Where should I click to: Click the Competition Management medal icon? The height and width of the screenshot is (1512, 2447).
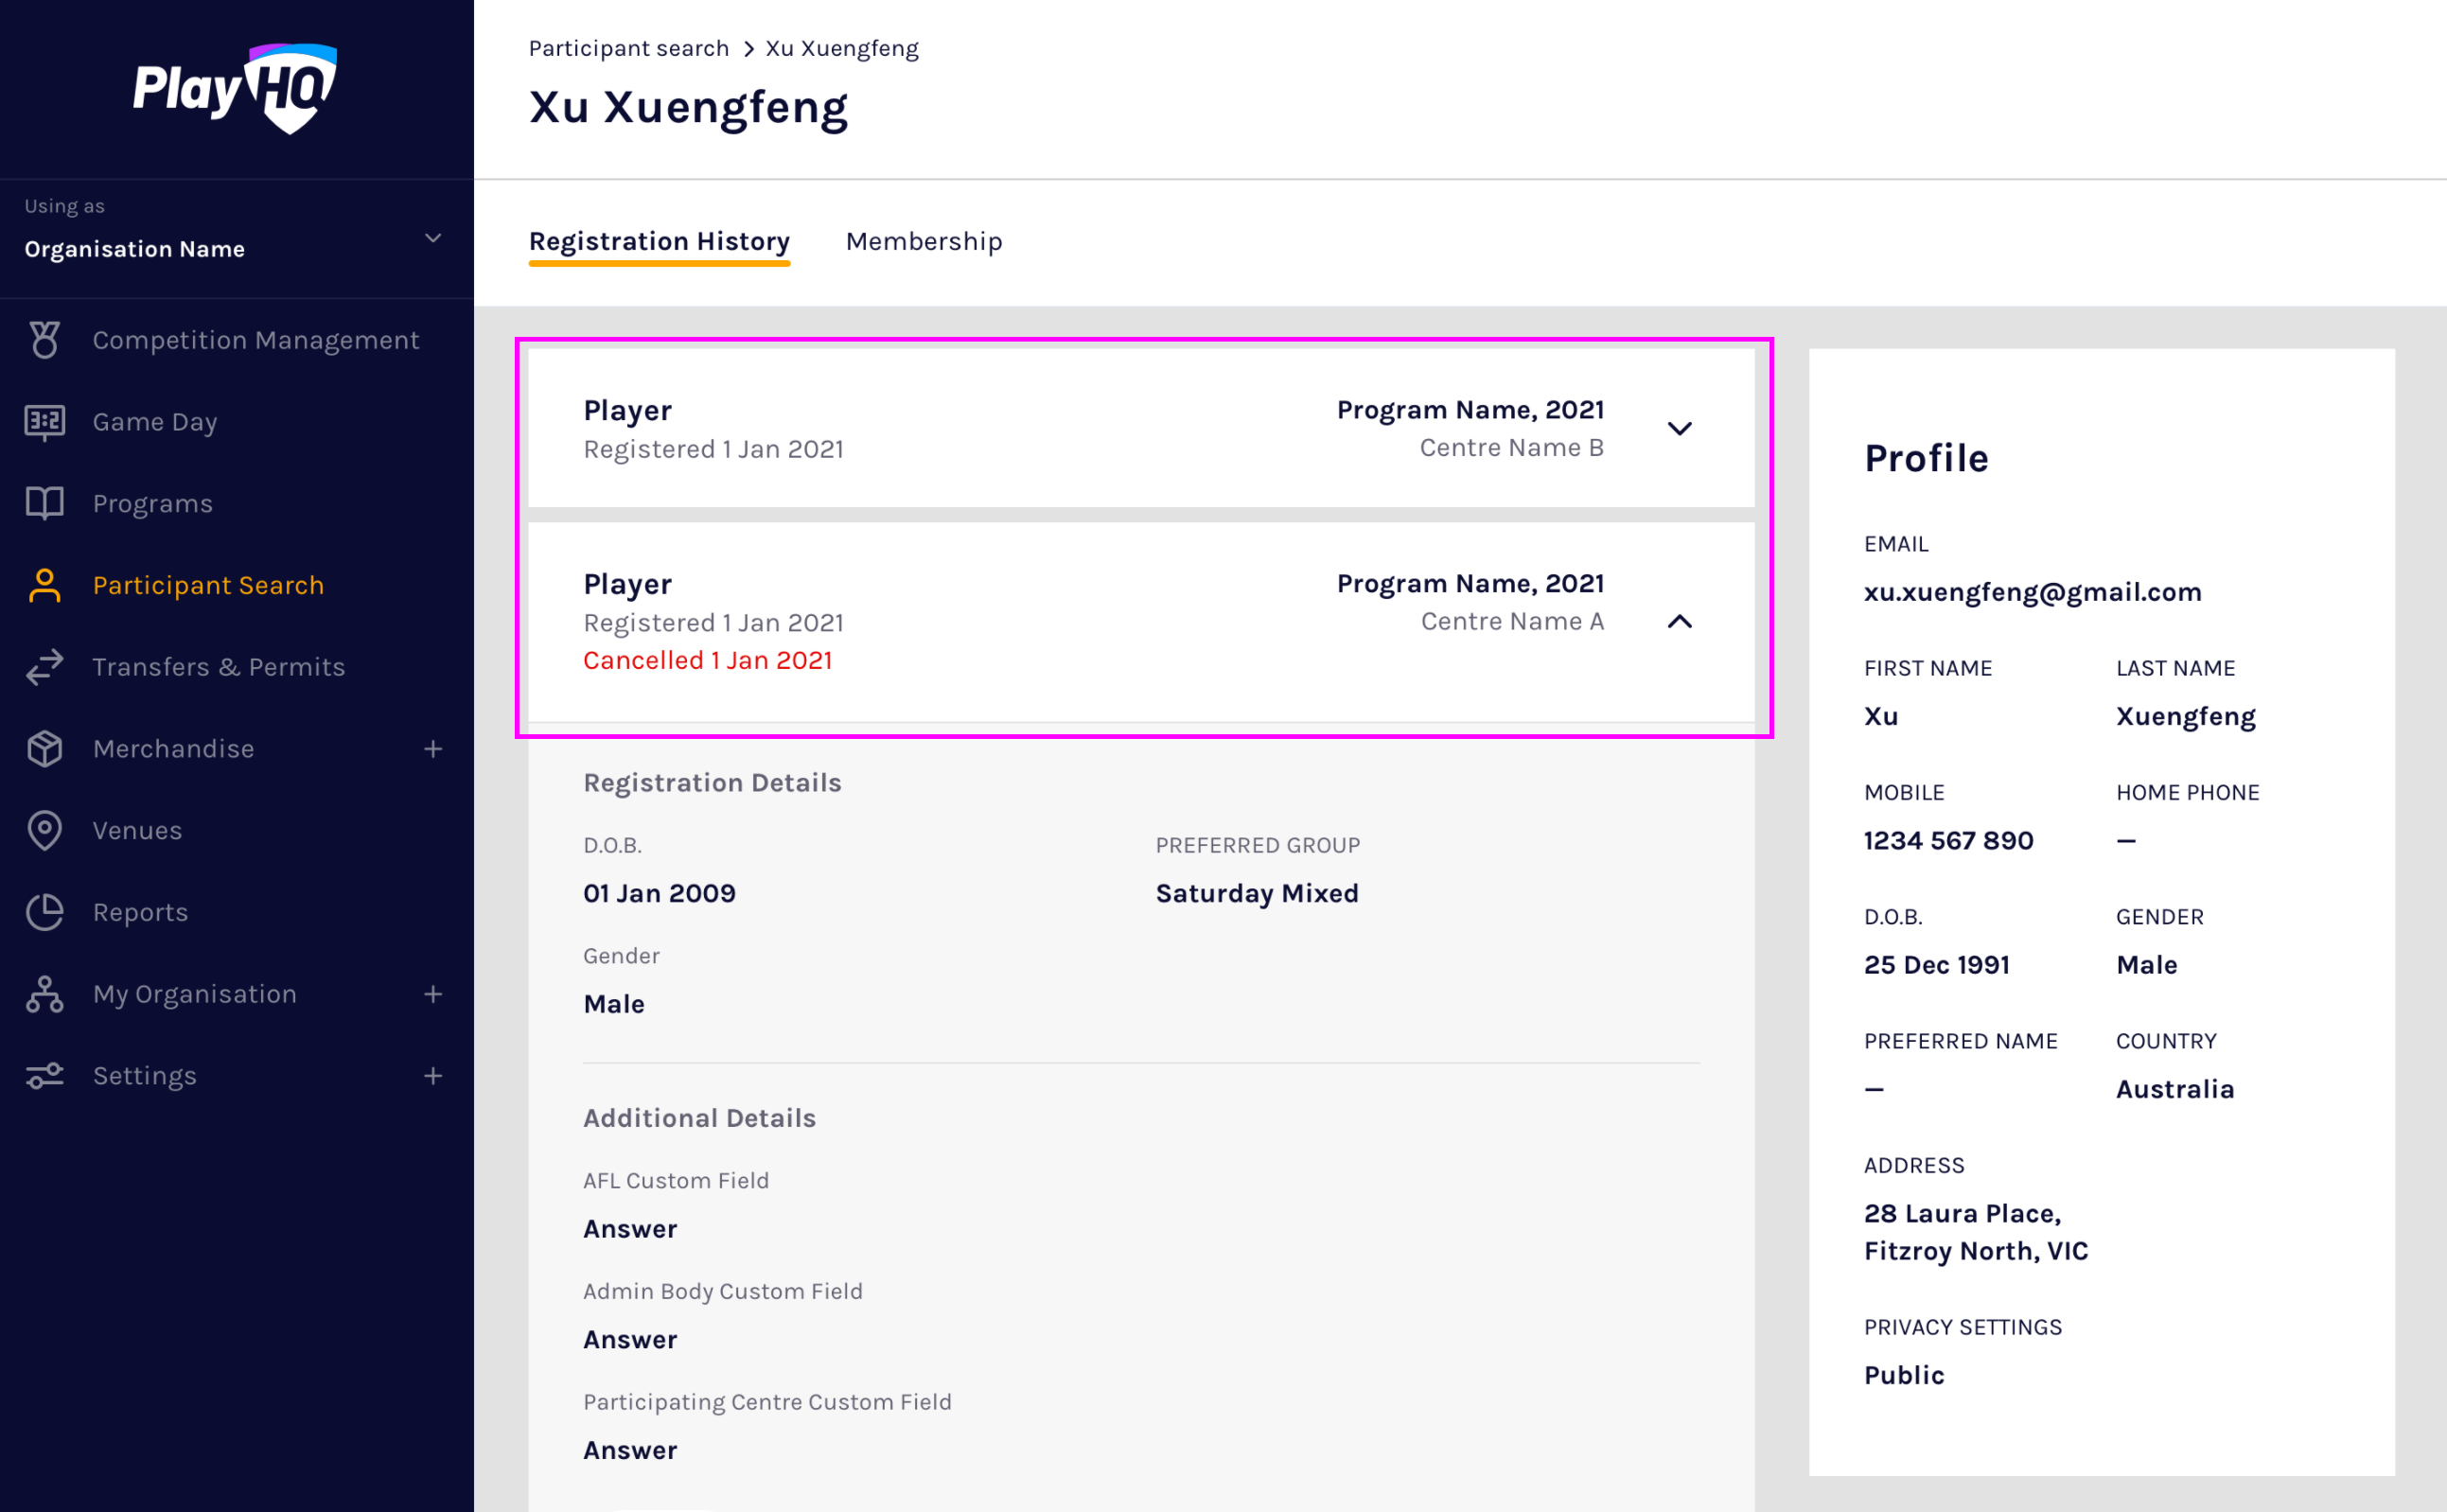(45, 340)
